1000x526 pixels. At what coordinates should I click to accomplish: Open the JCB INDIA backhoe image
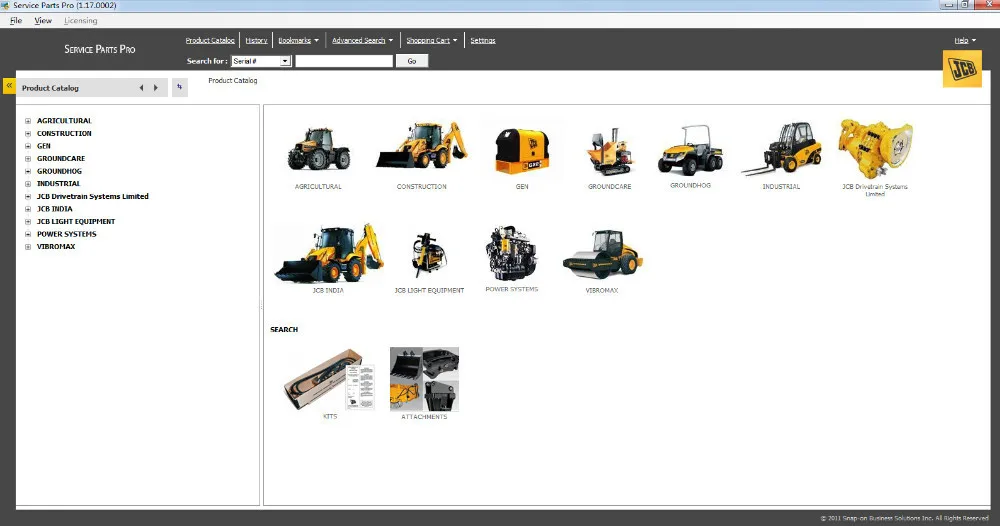pos(328,253)
